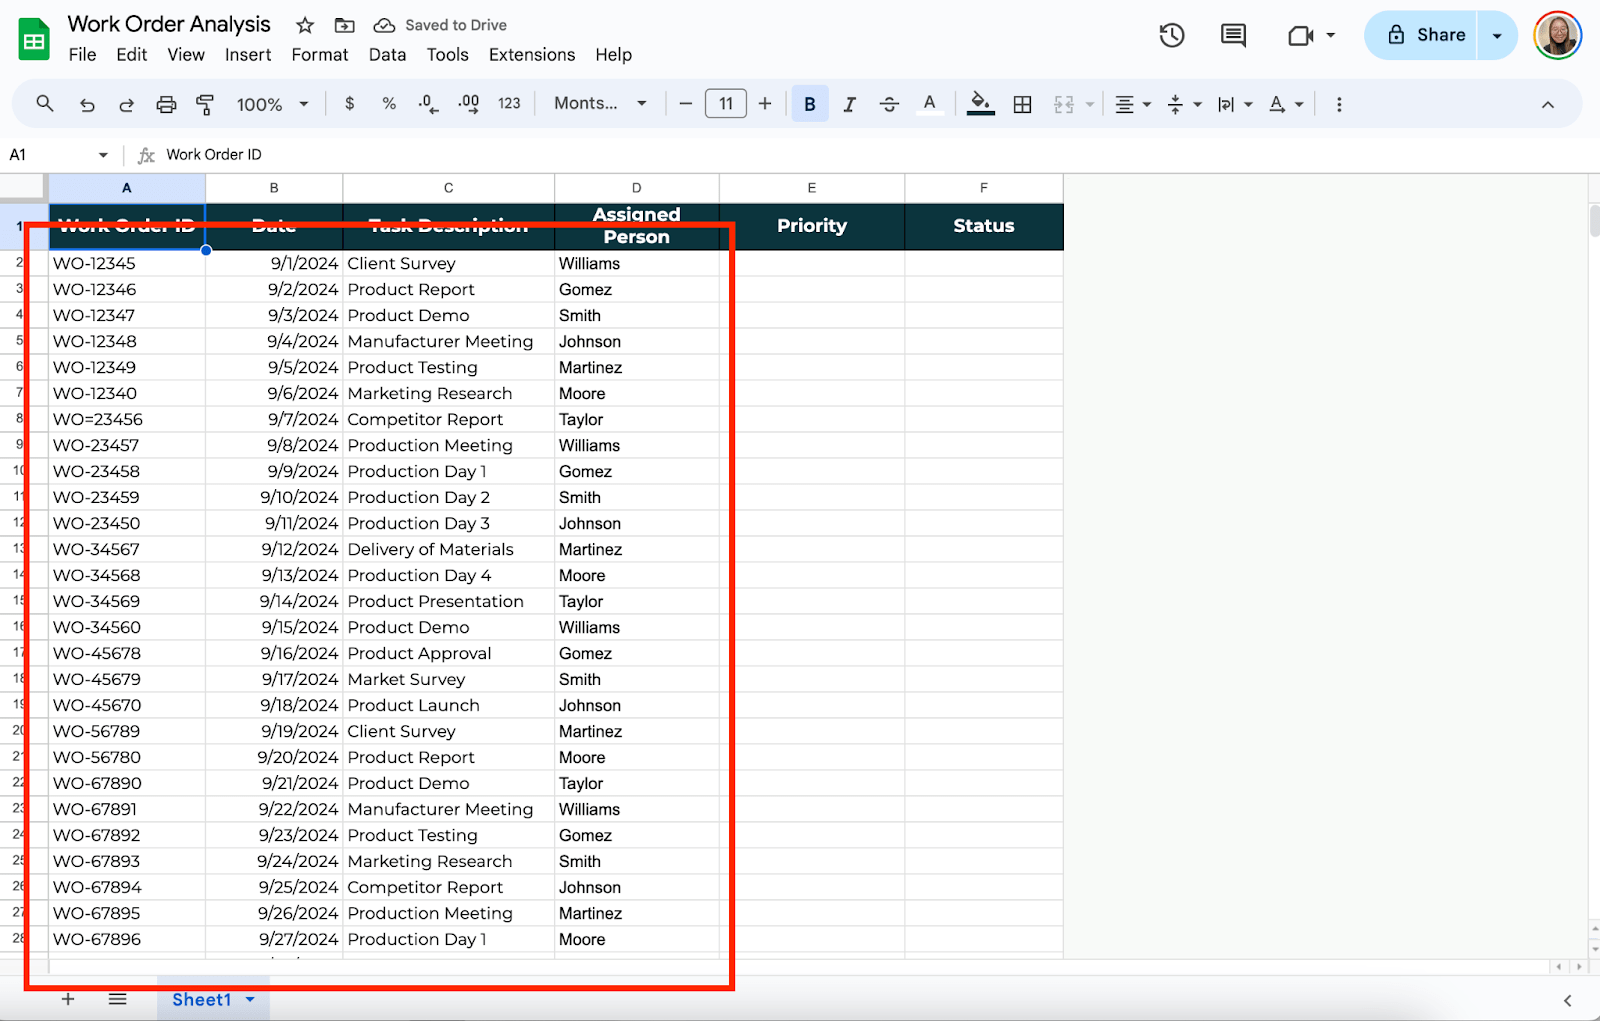The image size is (1600, 1021).
Task: Open the Sheet1 tab dropdown arrow
Action: [x=250, y=999]
